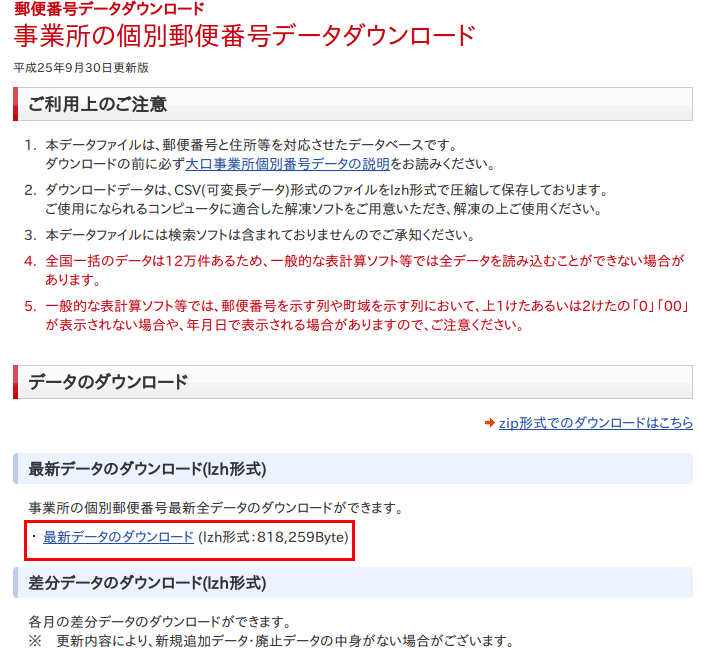Click the 事業所の個別郵便番号データダウンロード page title
The width and height of the screenshot is (702, 649).
coord(244,37)
